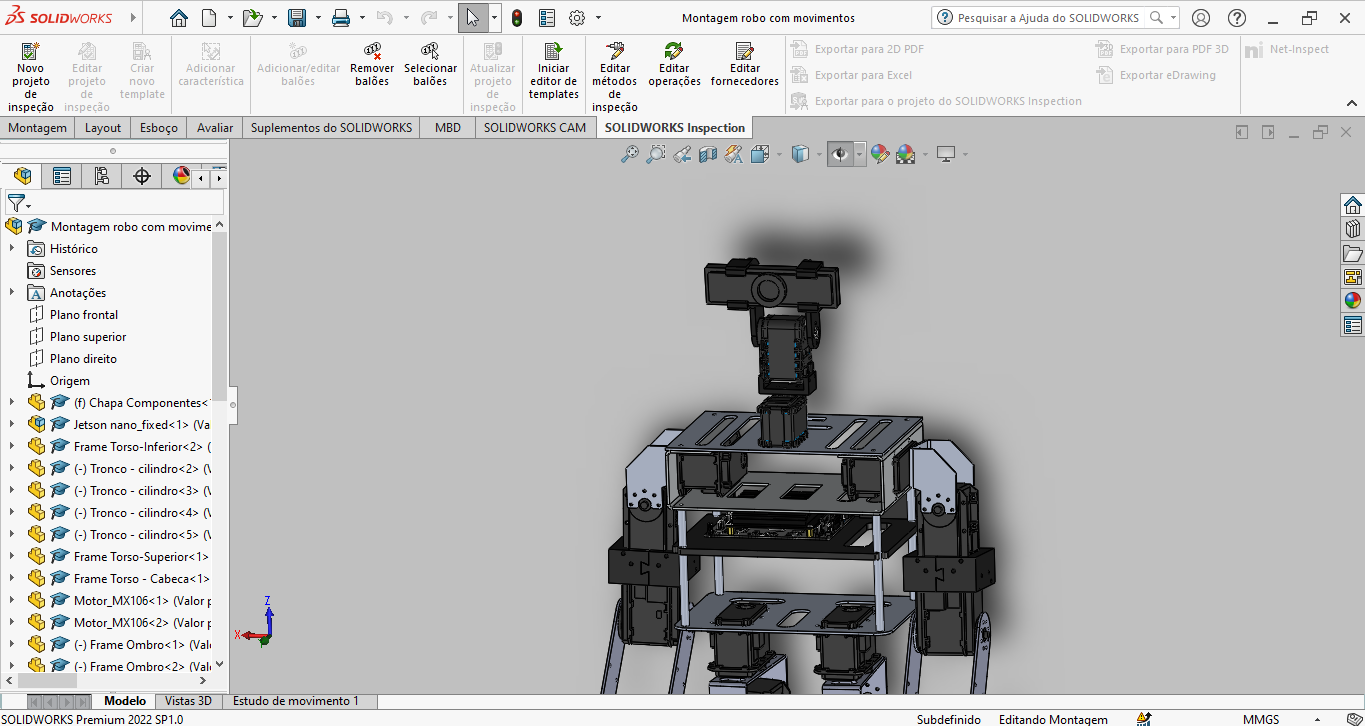Viewport: 1365px width, 726px height.
Task: Open the PropertyManager tab icon
Action: [62, 176]
